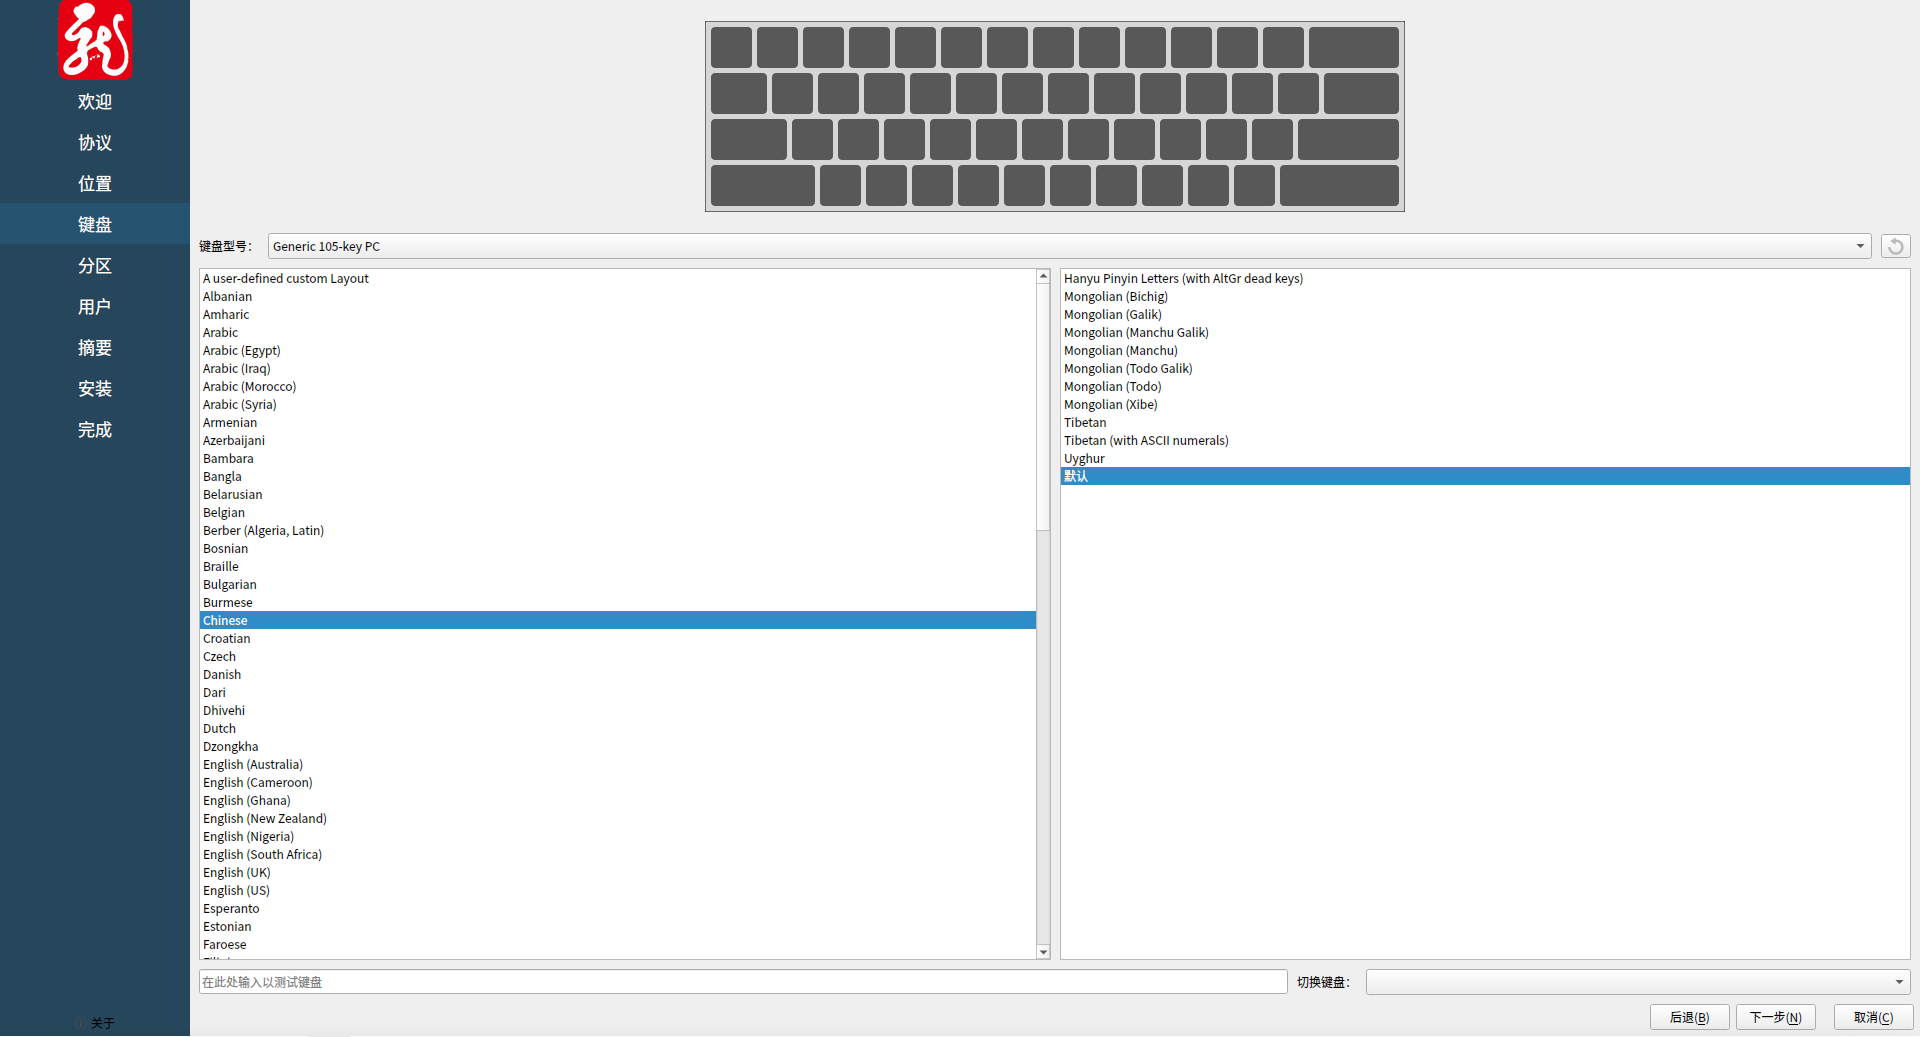Click the keyboard layout preview image
1920x1037 pixels.
1054,117
